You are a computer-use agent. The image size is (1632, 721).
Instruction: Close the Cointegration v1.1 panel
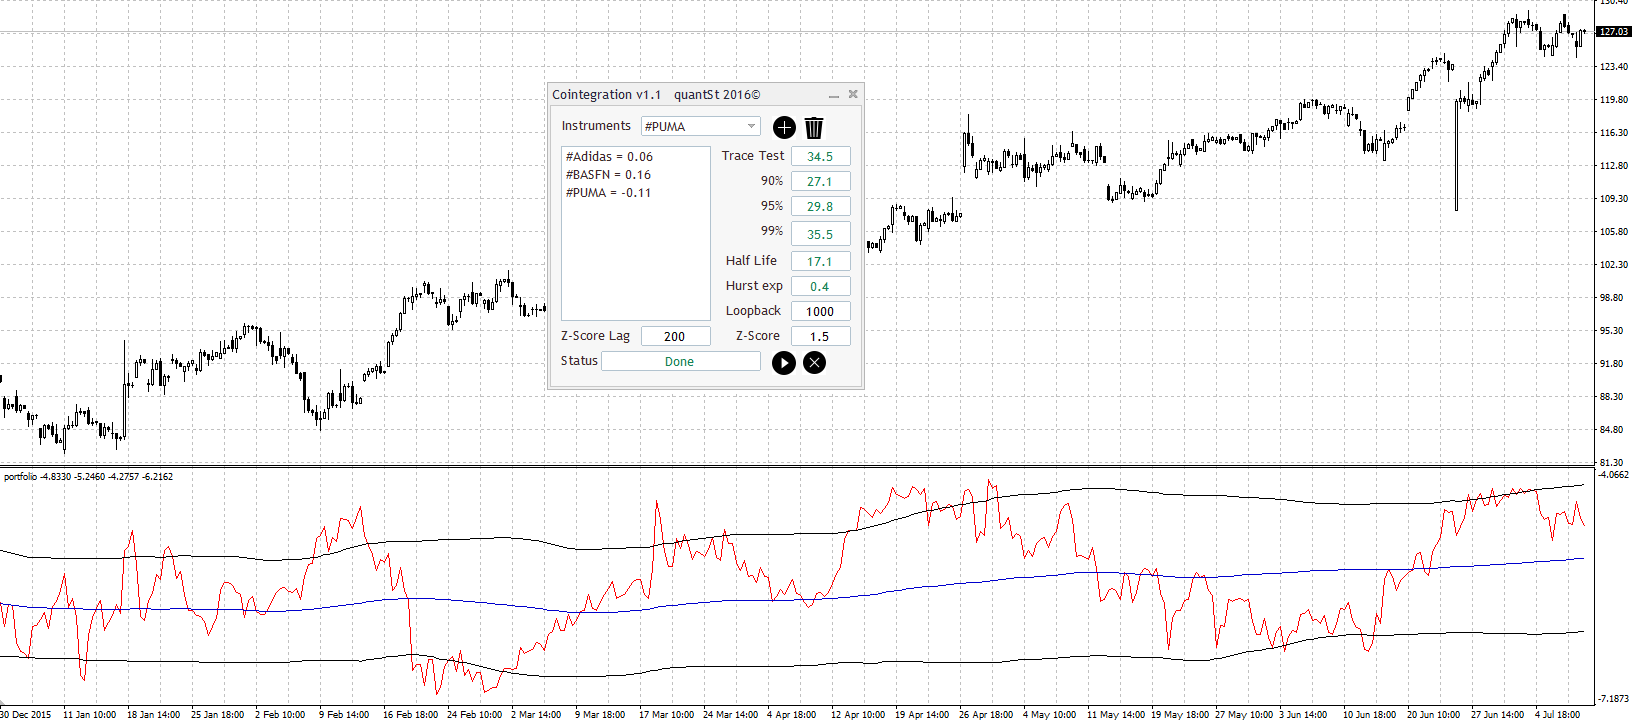click(853, 94)
